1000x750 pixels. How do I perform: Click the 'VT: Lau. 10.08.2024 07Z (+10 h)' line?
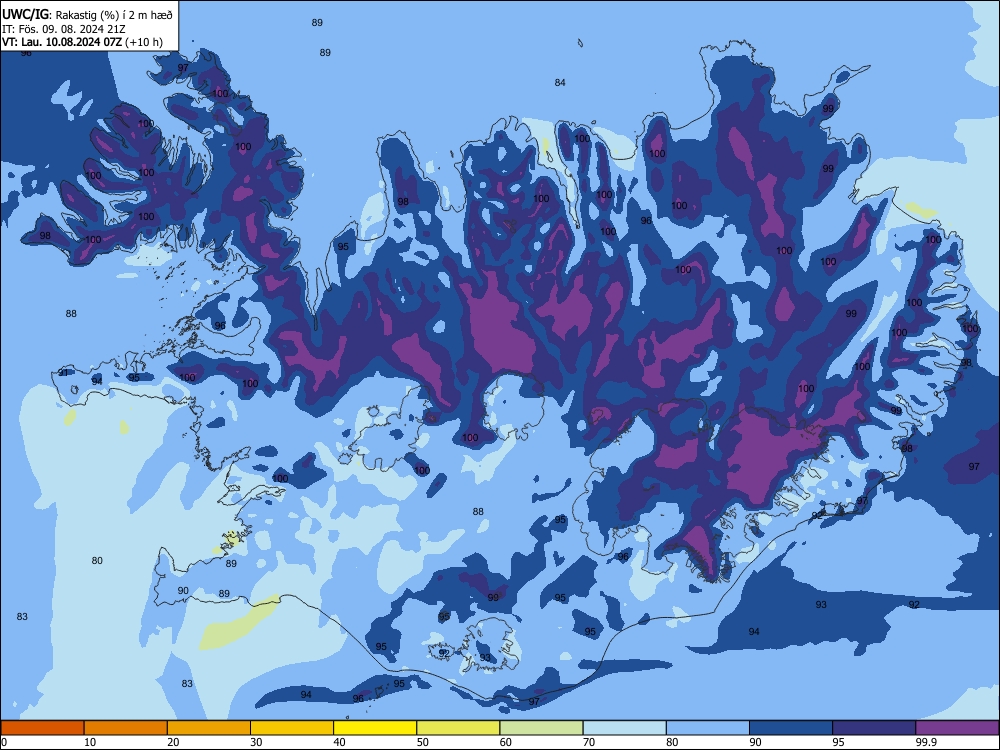point(82,43)
